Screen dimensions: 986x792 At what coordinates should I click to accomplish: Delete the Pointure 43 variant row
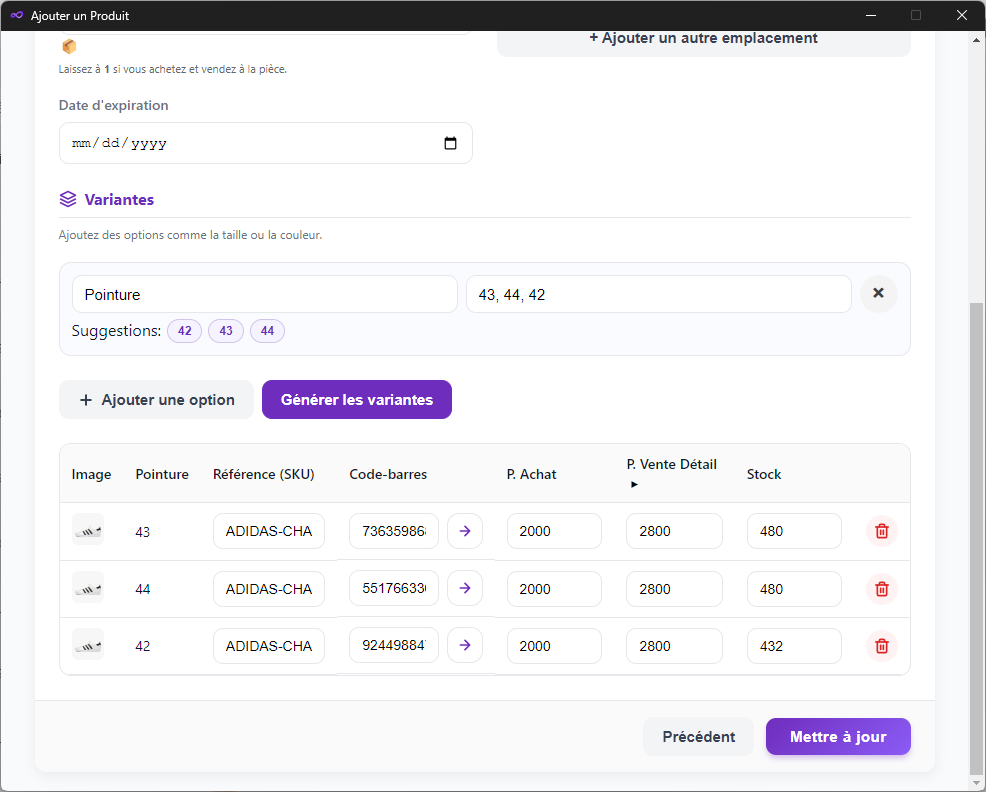pyautogui.click(x=881, y=531)
